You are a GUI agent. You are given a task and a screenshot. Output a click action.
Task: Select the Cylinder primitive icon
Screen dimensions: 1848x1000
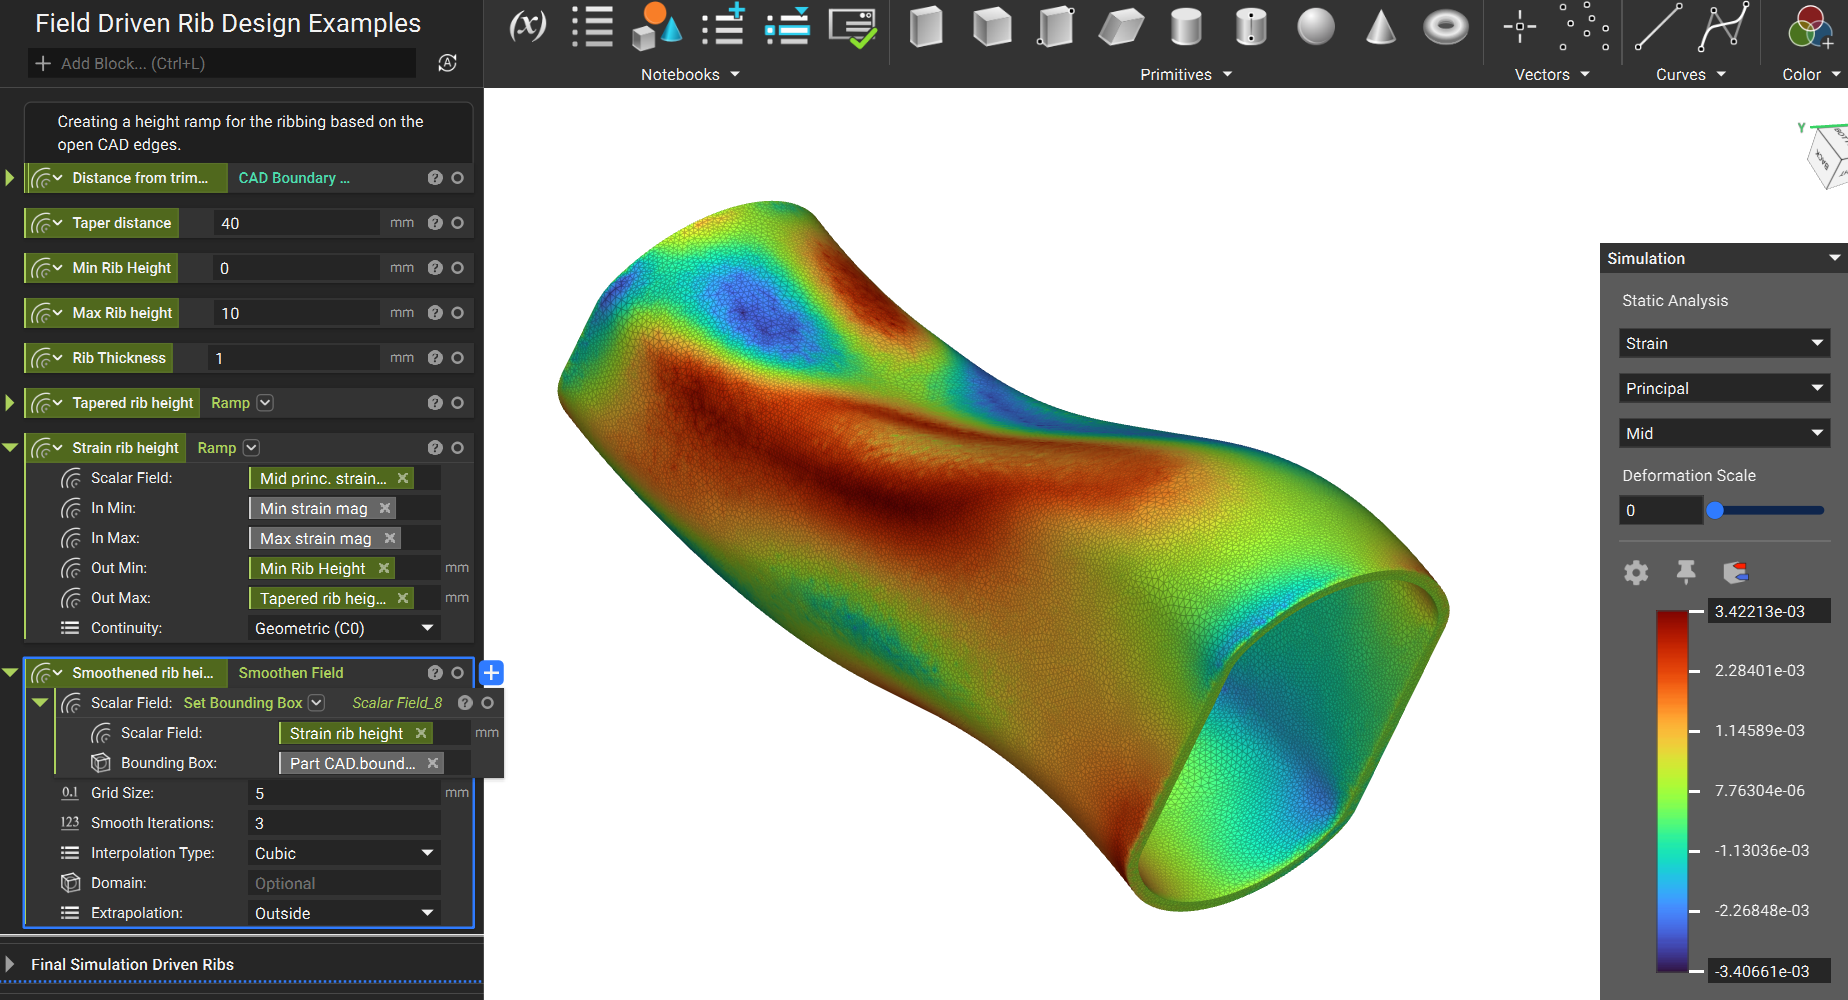(1186, 27)
